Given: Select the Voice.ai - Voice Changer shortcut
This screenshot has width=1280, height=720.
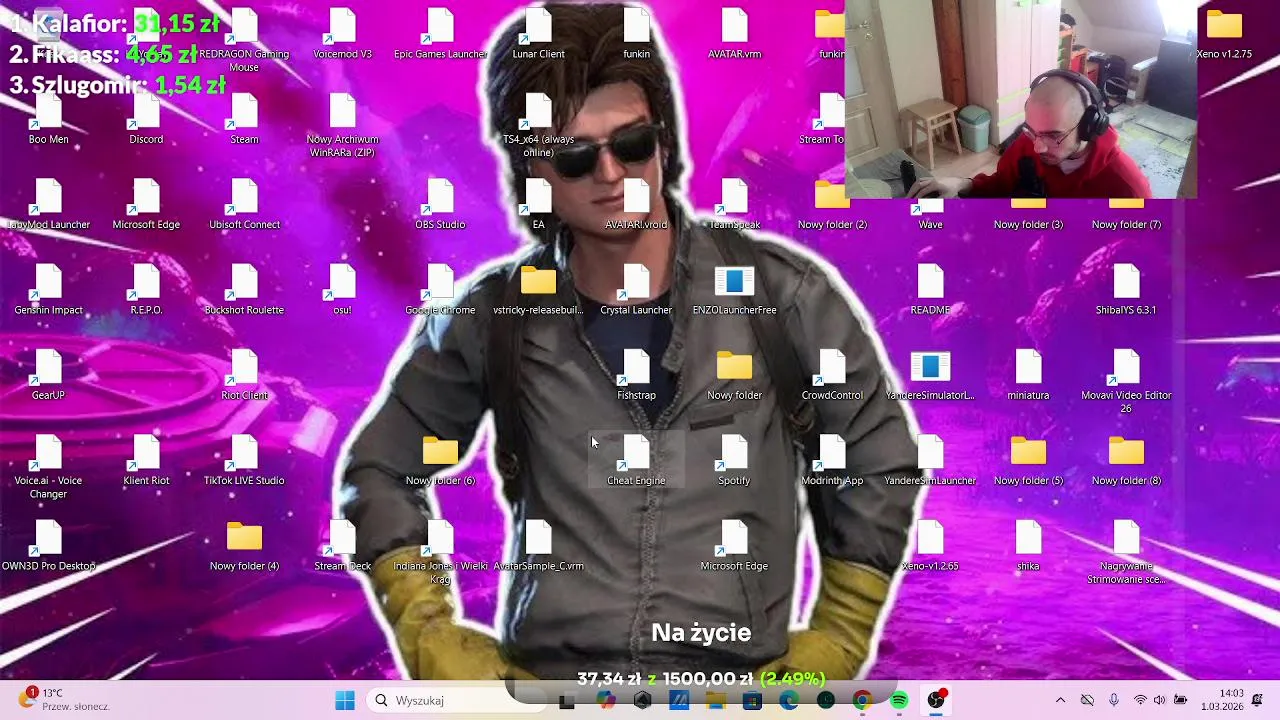Looking at the screenshot, I should point(48,468).
